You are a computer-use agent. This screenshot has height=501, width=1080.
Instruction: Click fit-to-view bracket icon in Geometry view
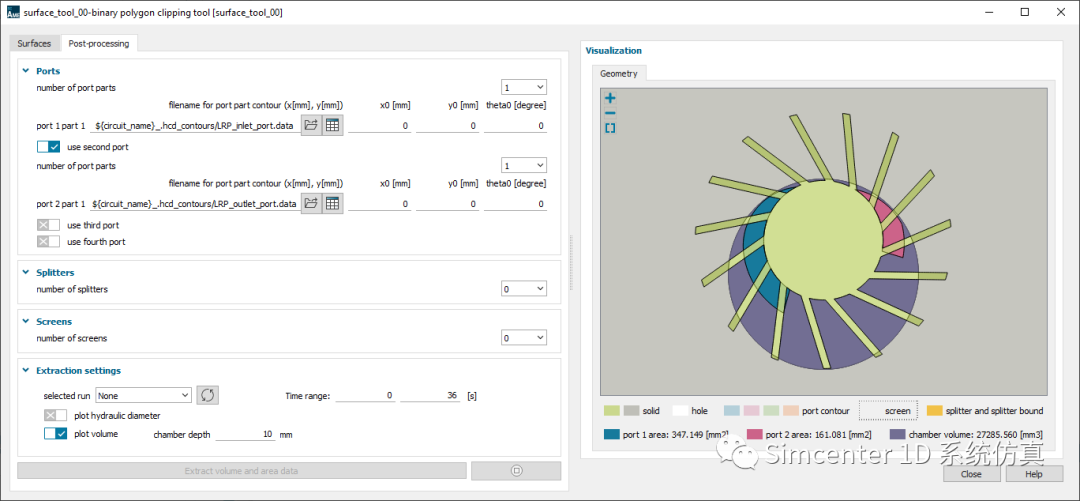610,128
